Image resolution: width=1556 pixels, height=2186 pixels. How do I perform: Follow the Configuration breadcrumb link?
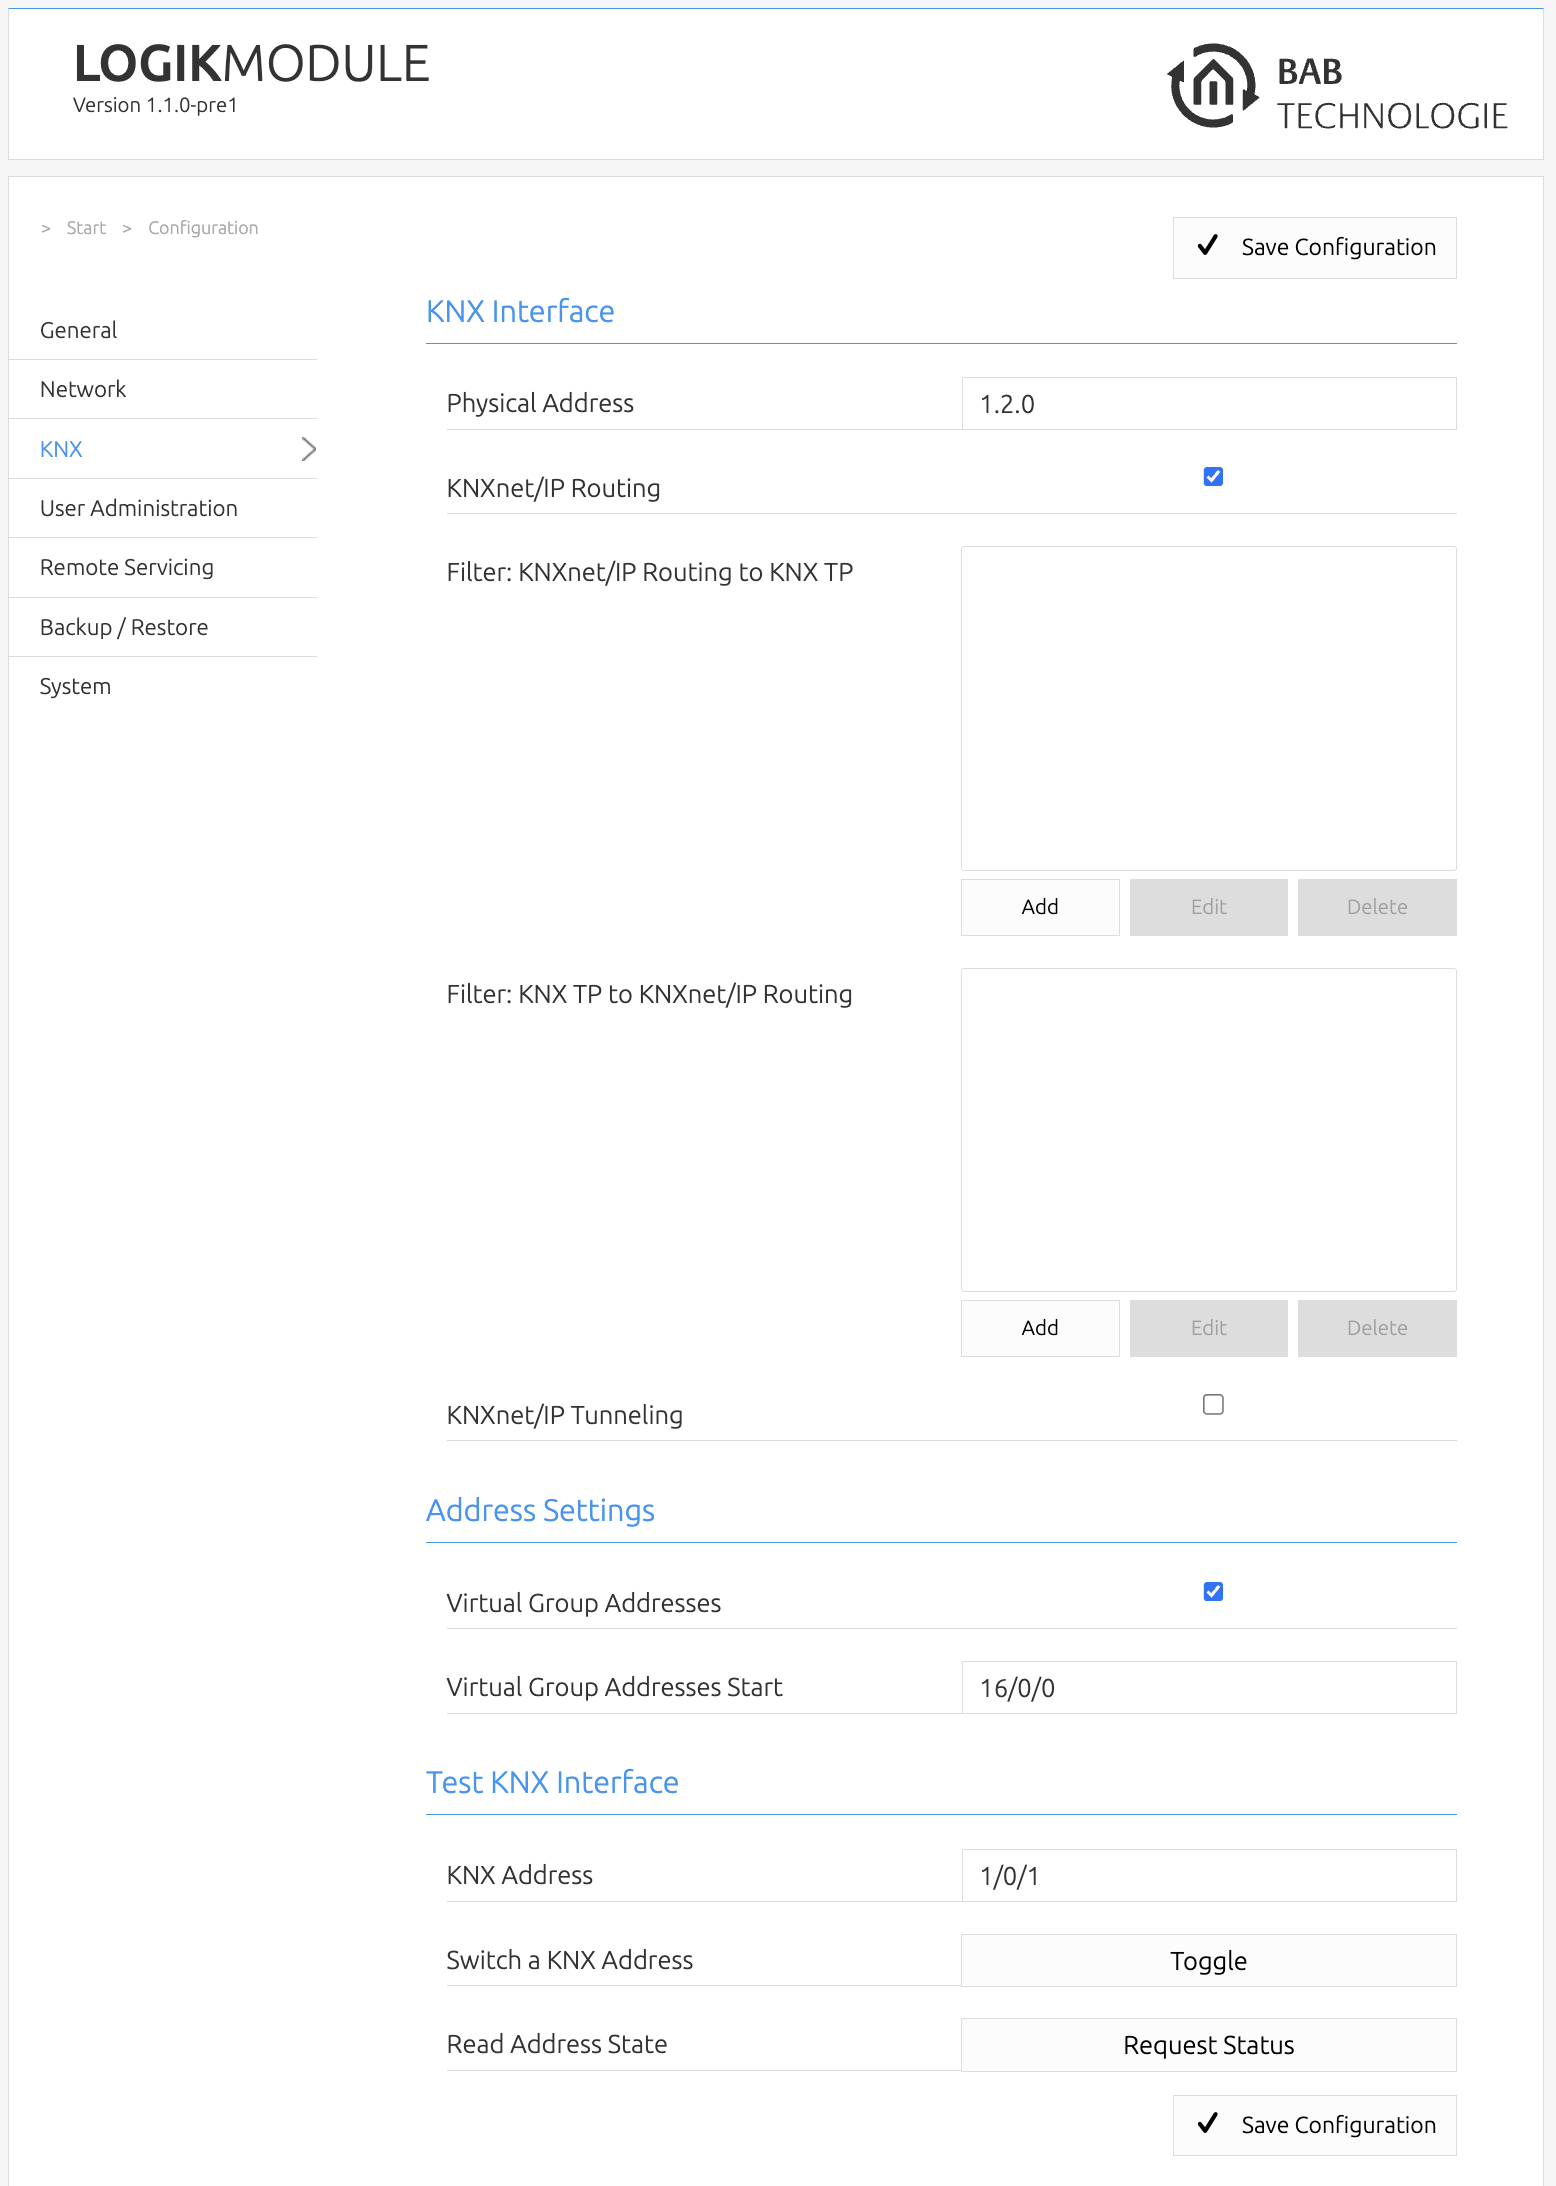tap(203, 228)
